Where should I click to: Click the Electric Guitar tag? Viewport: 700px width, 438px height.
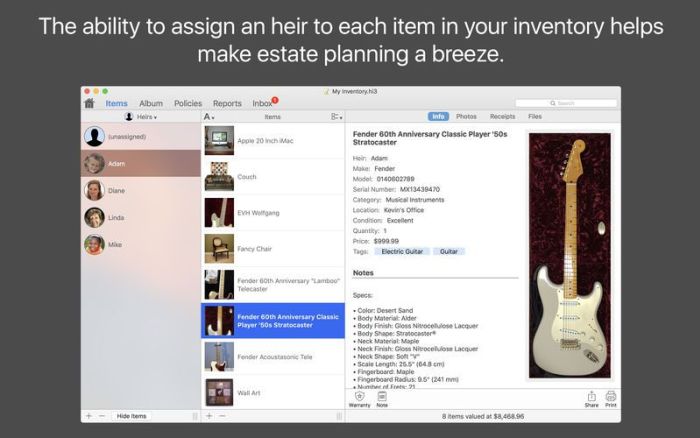402,251
